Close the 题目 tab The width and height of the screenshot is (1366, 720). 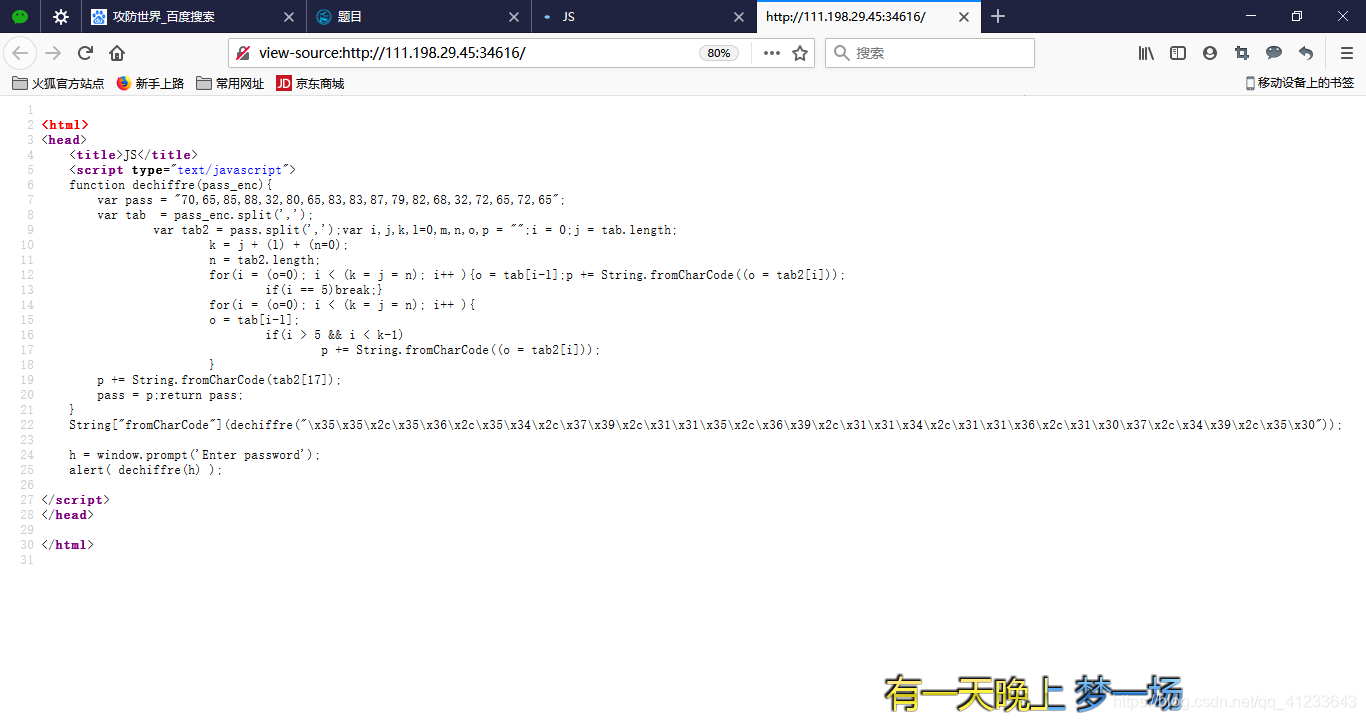pos(514,17)
